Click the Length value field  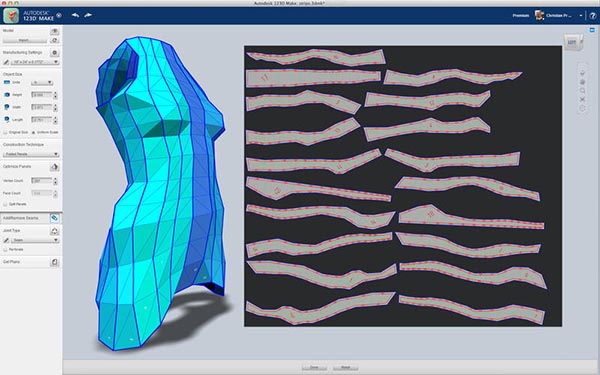point(42,120)
